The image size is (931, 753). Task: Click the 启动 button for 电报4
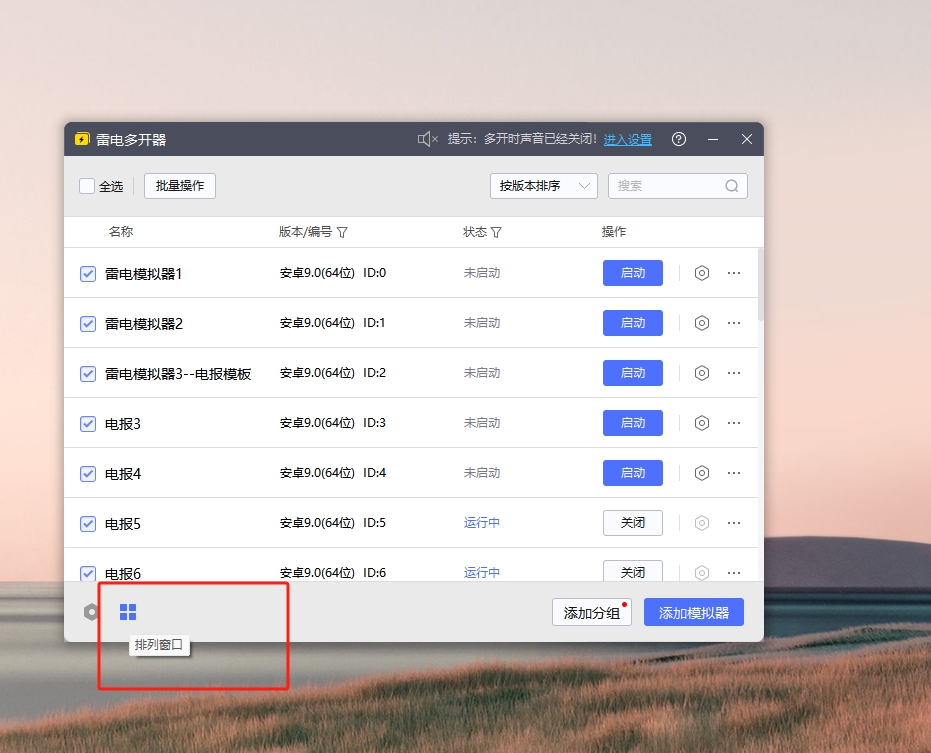(632, 472)
